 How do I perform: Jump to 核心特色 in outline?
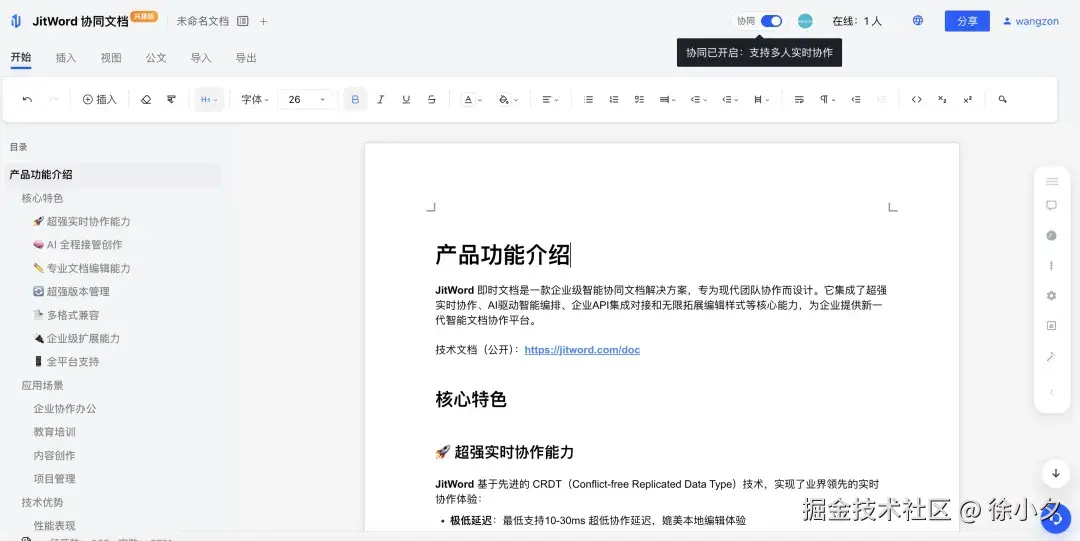42,198
